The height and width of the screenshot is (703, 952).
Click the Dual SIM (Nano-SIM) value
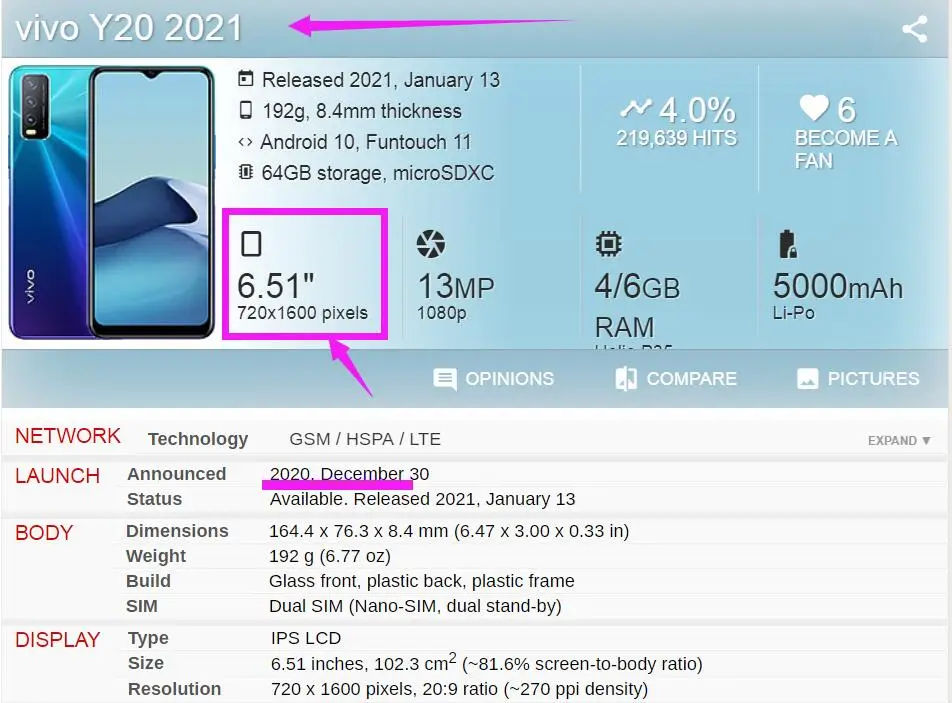point(415,606)
